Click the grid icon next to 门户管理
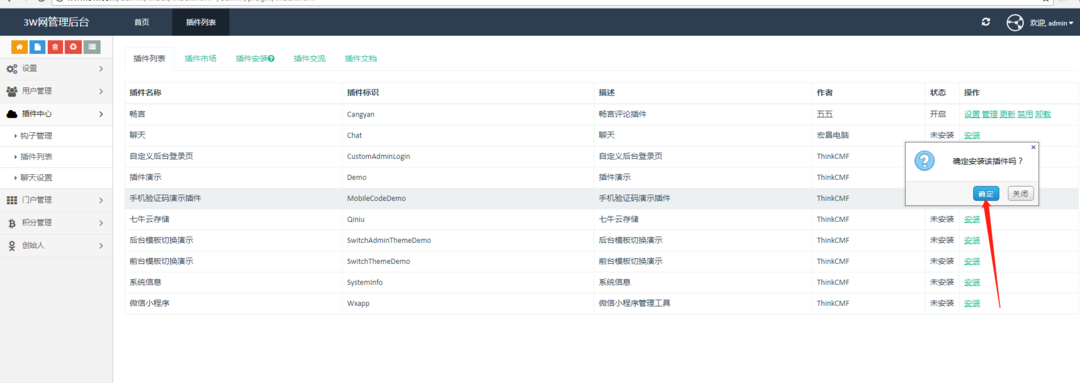1080x383 pixels. click(12, 200)
